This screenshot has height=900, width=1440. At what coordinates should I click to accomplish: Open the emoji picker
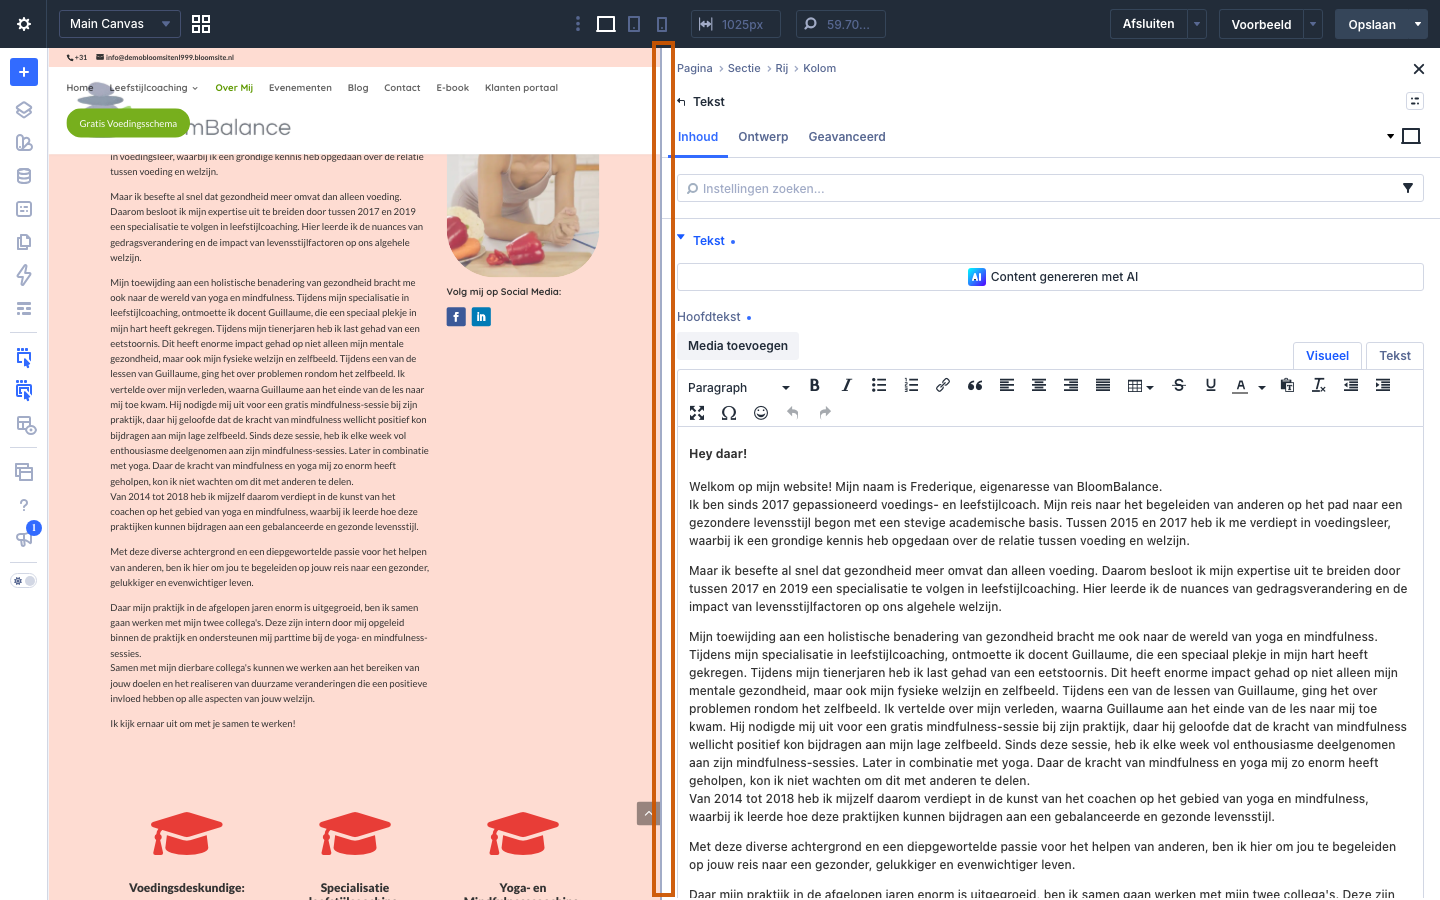point(761,413)
